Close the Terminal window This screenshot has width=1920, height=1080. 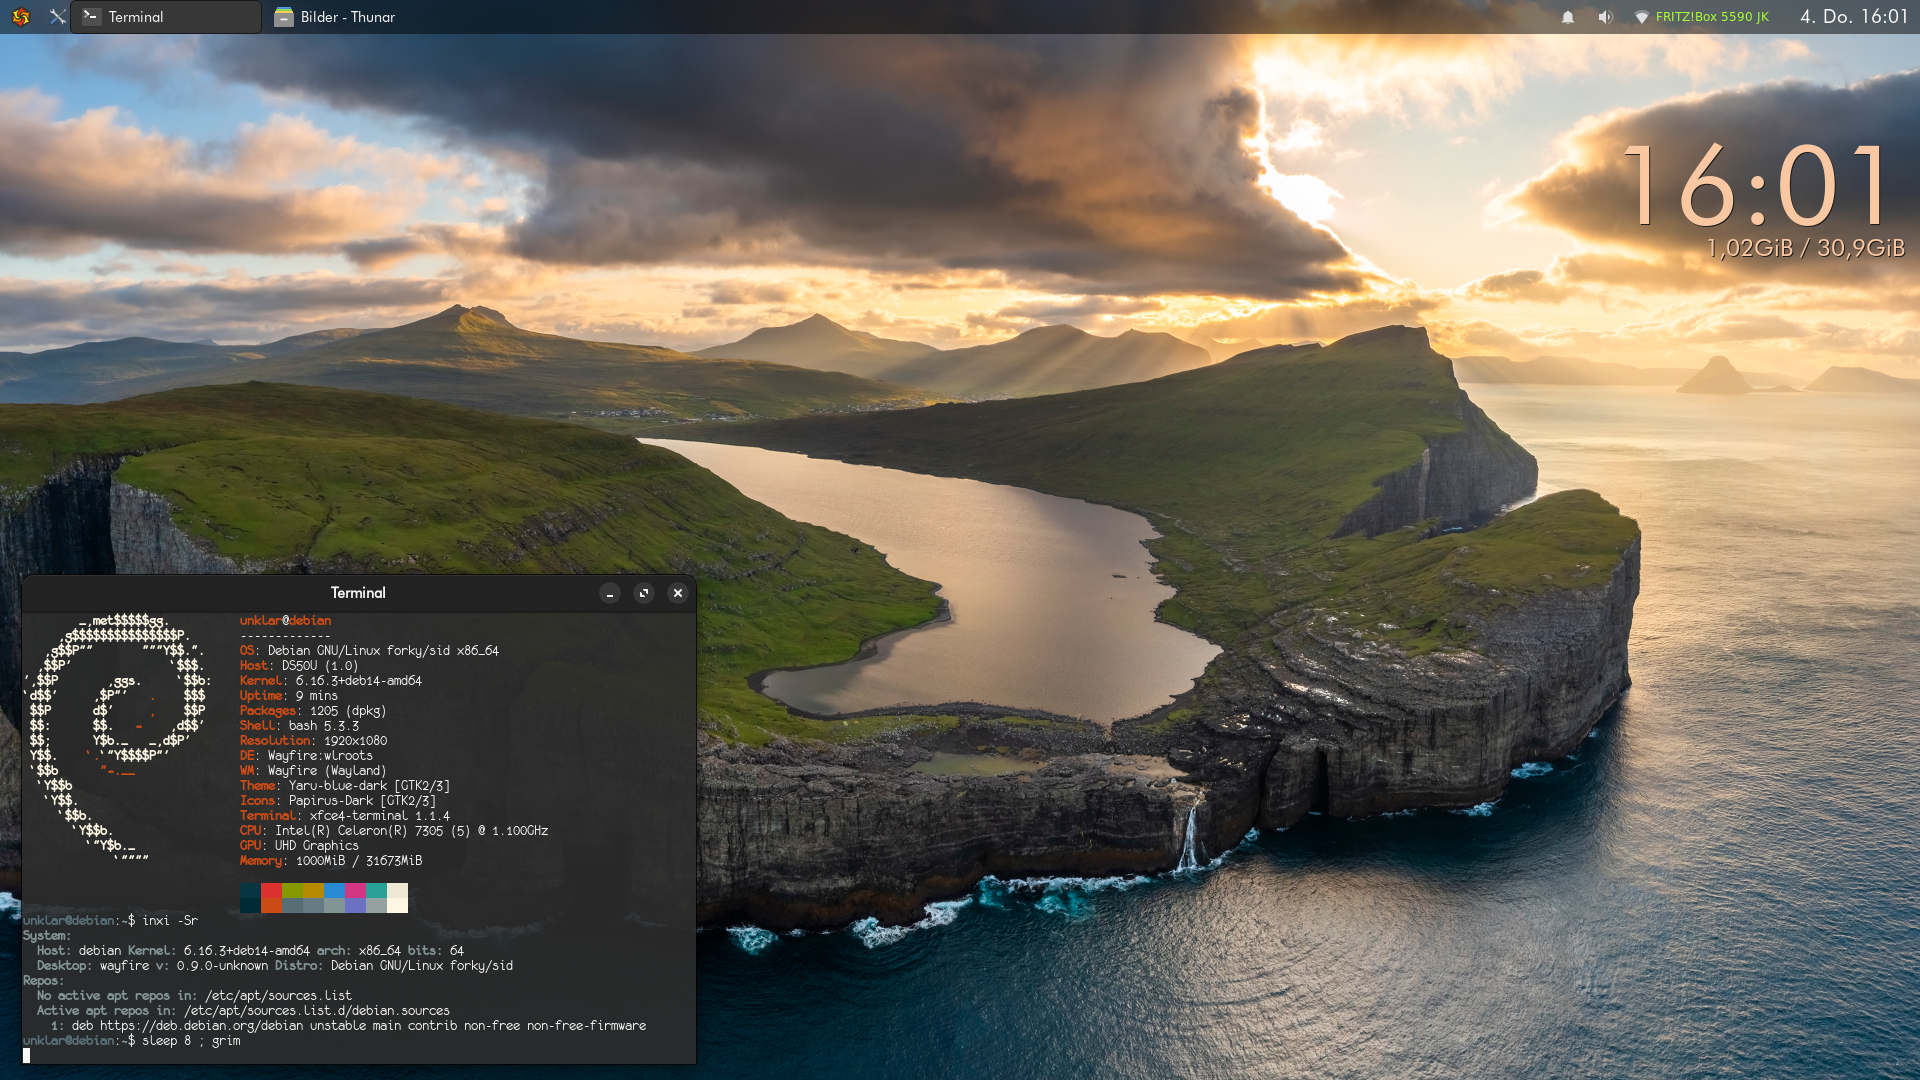(x=678, y=594)
